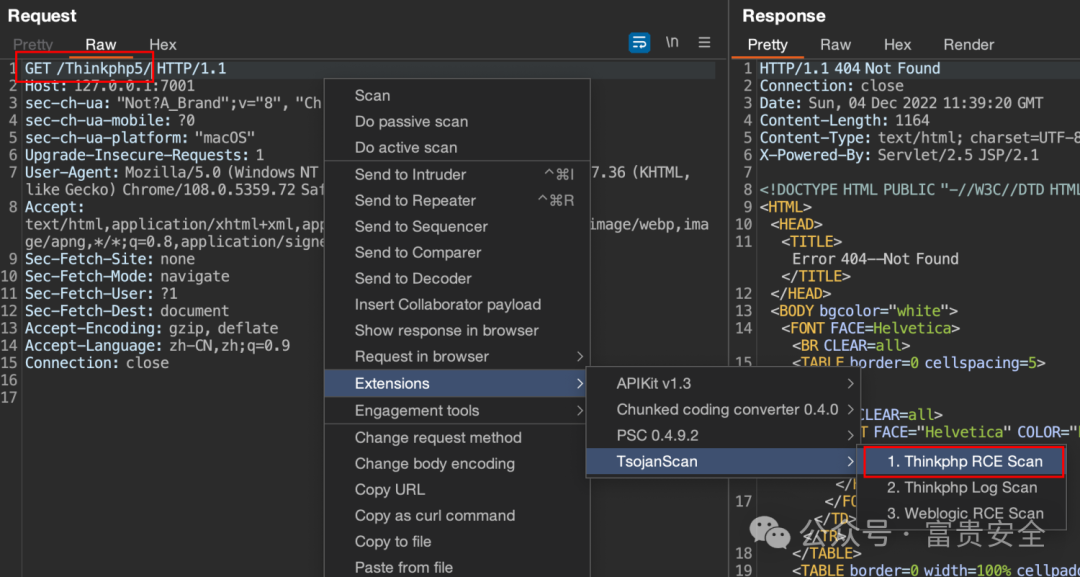Click the GET /Thinkphp5/ request line
The image size is (1080, 577).
pyautogui.click(x=126, y=69)
